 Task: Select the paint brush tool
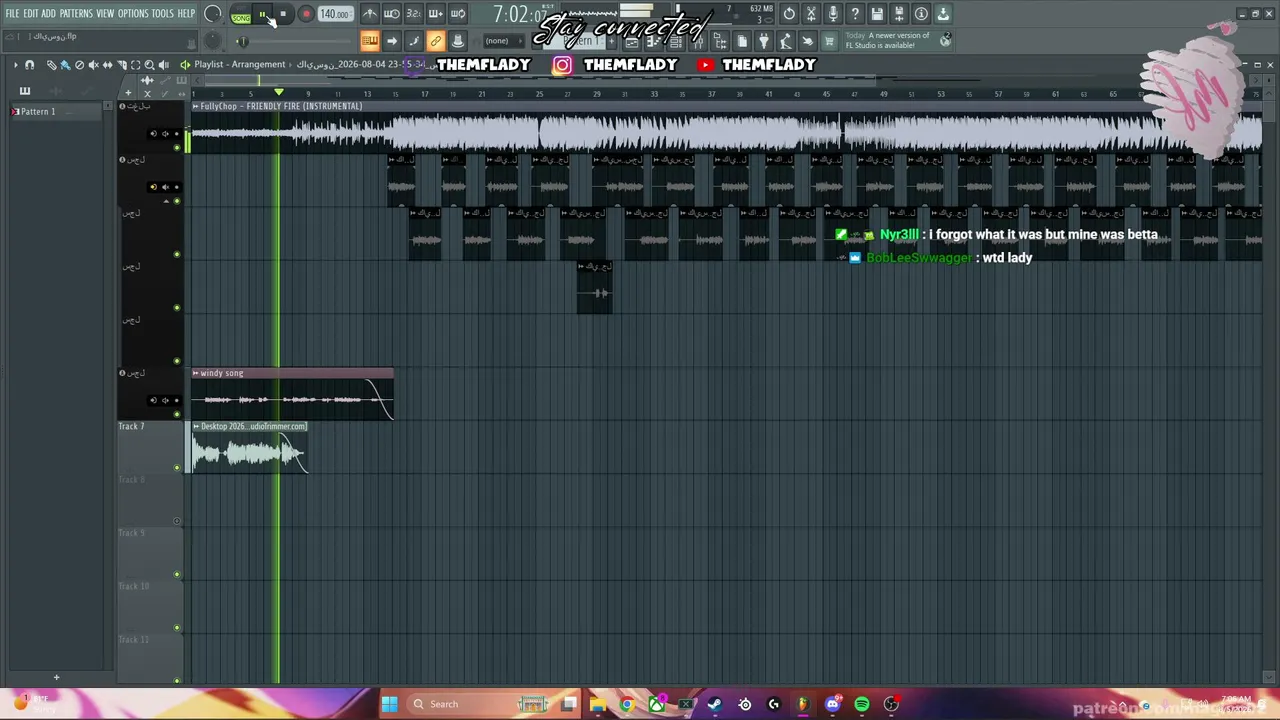tap(65, 65)
